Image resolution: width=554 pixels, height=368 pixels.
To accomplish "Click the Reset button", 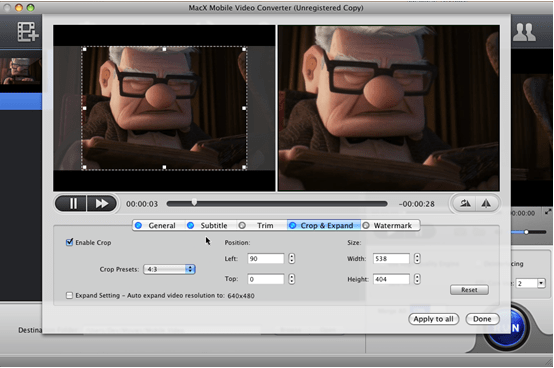I will (469, 290).
